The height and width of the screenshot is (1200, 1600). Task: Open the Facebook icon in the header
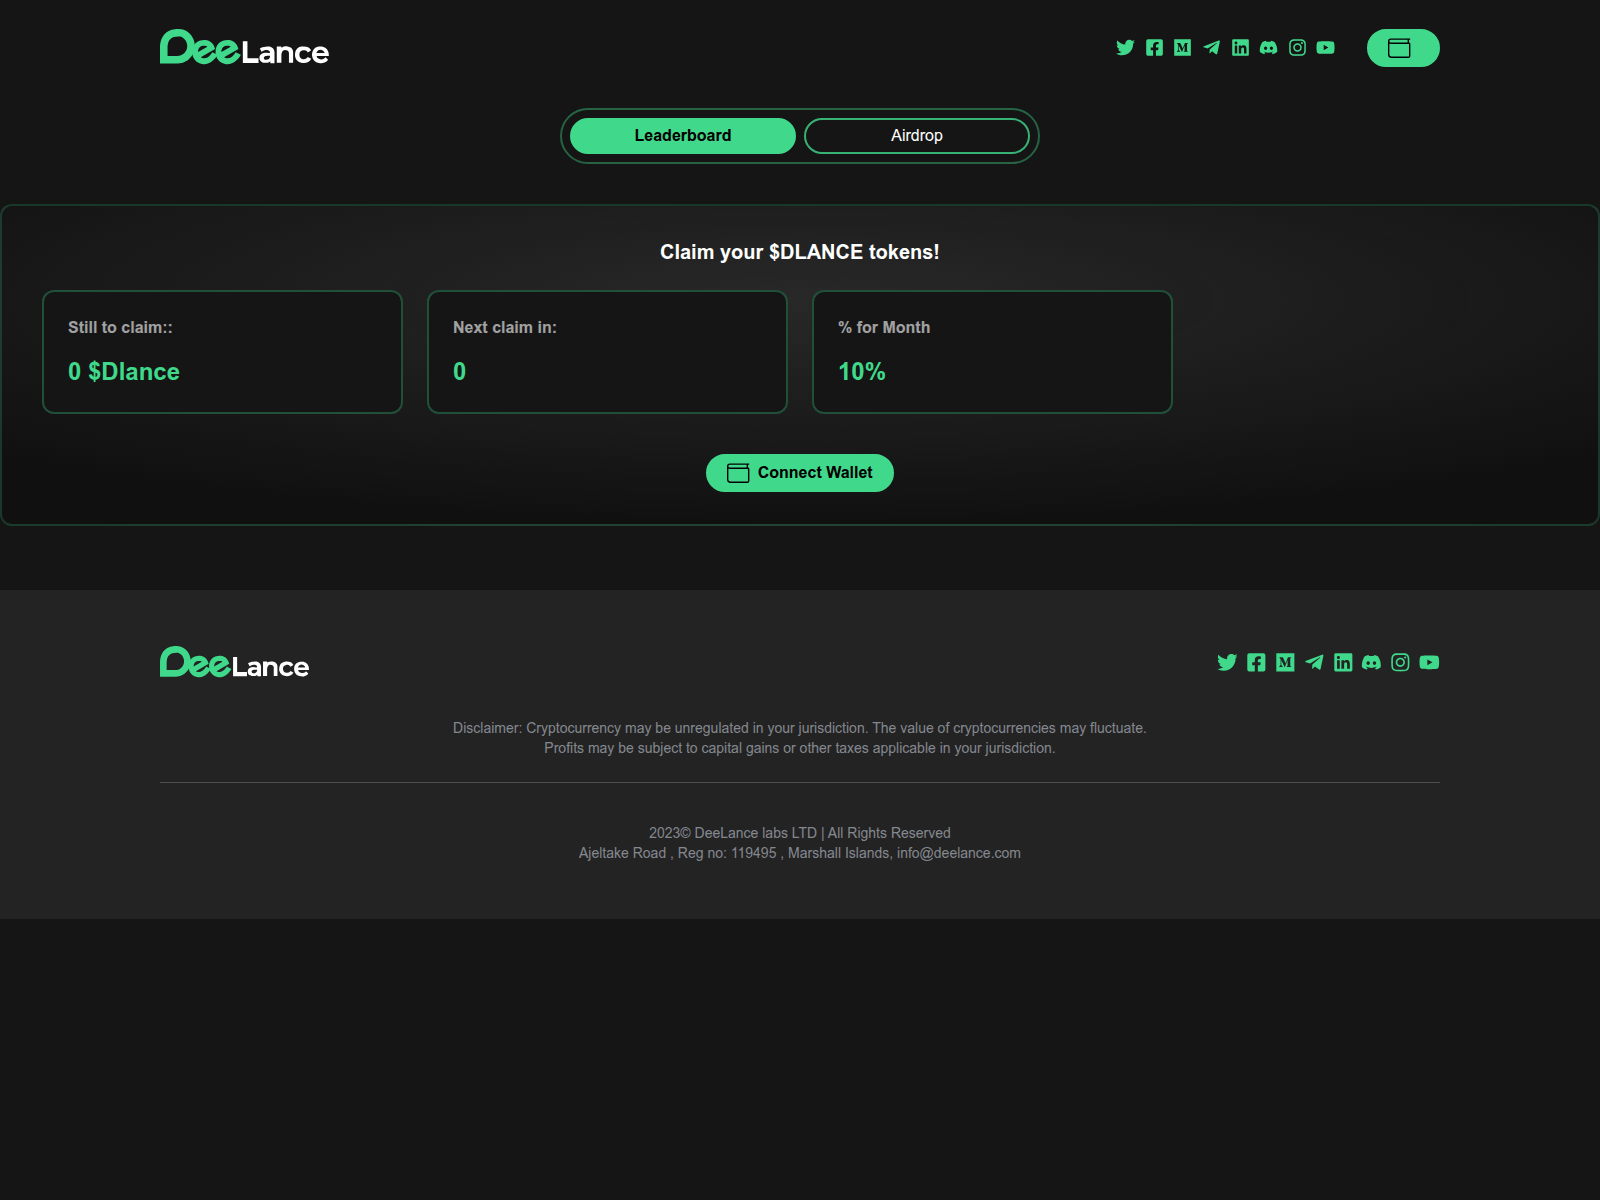(x=1154, y=48)
